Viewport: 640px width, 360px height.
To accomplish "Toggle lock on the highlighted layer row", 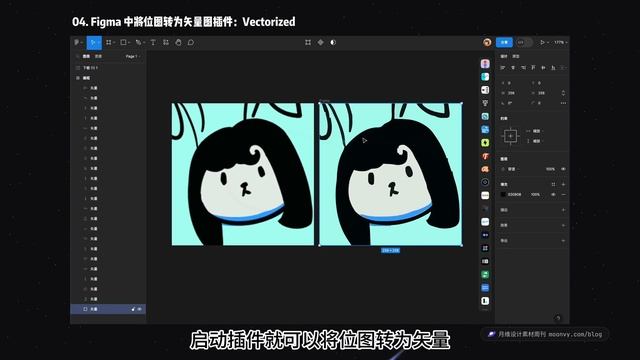I will (133, 309).
